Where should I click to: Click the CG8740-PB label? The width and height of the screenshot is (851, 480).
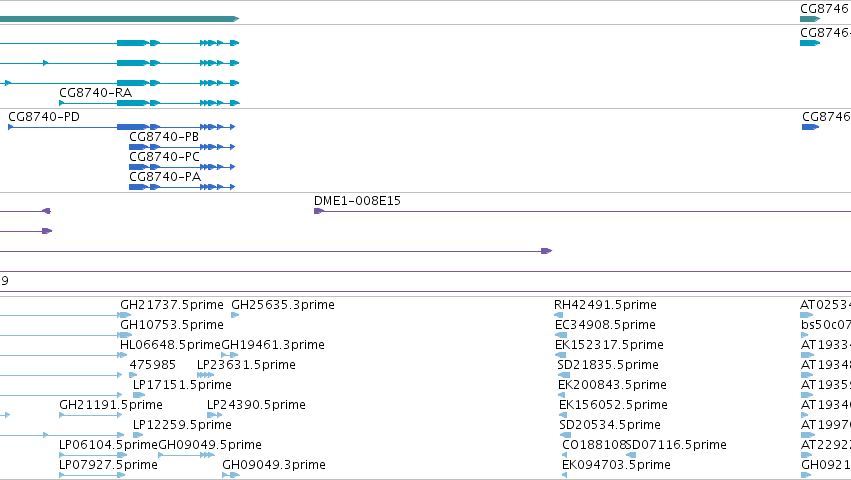pyautogui.click(x=164, y=137)
